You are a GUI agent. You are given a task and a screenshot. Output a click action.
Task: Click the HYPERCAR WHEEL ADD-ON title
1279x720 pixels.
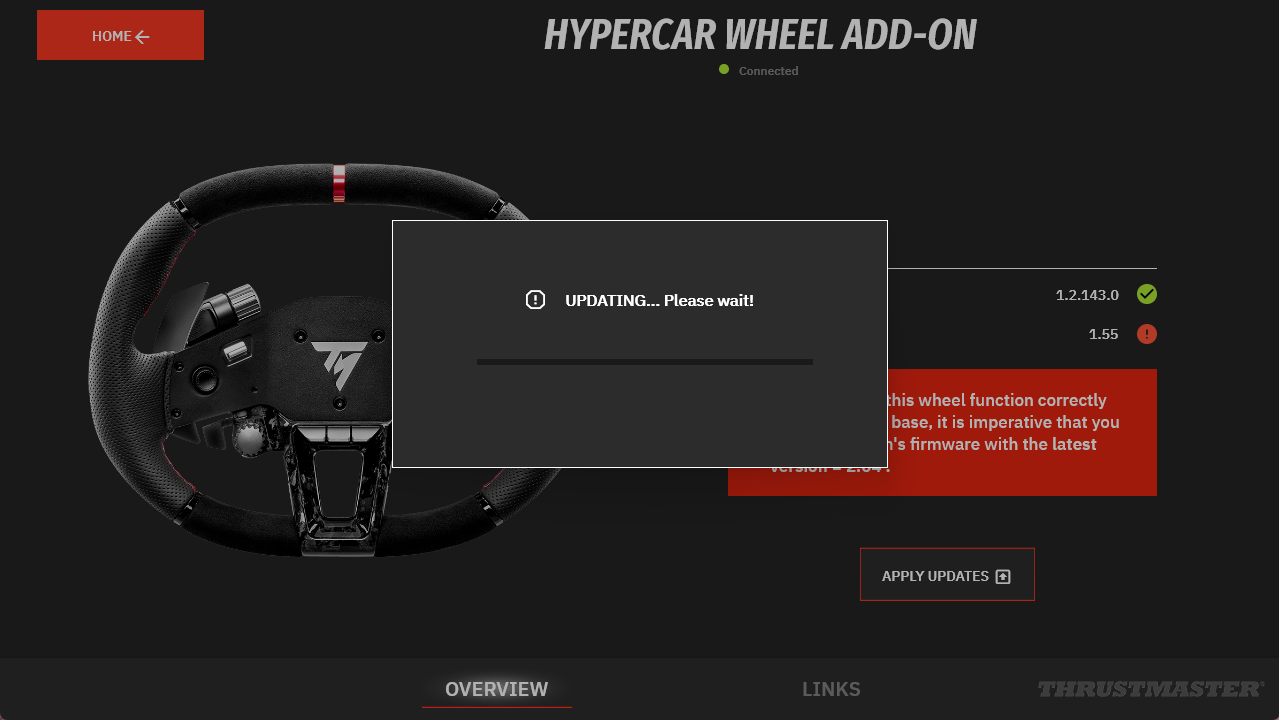(x=760, y=36)
